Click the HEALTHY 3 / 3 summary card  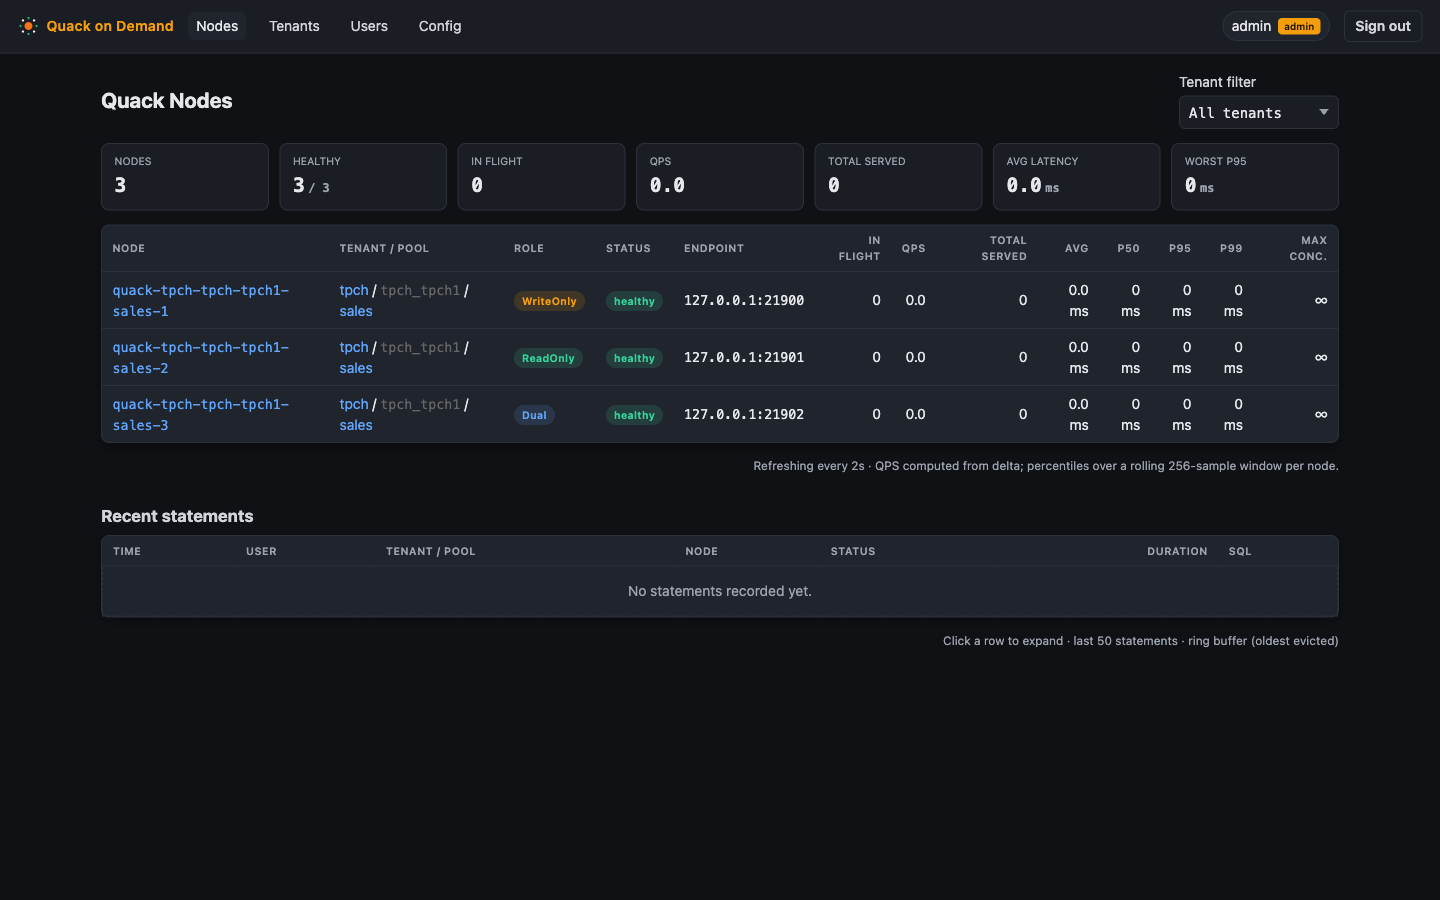click(x=363, y=177)
